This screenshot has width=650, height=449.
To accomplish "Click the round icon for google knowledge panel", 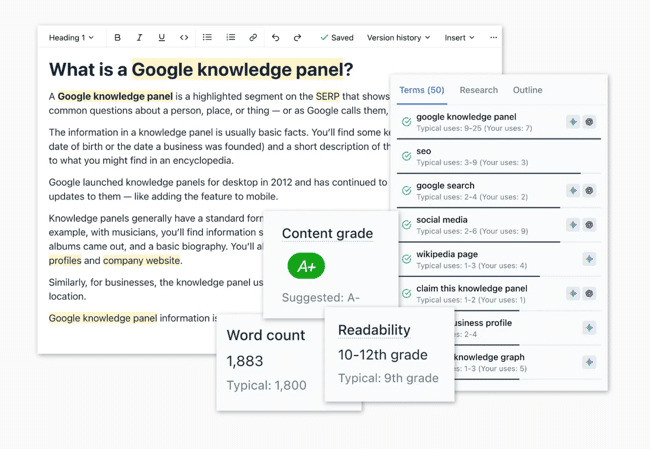I will (x=589, y=122).
